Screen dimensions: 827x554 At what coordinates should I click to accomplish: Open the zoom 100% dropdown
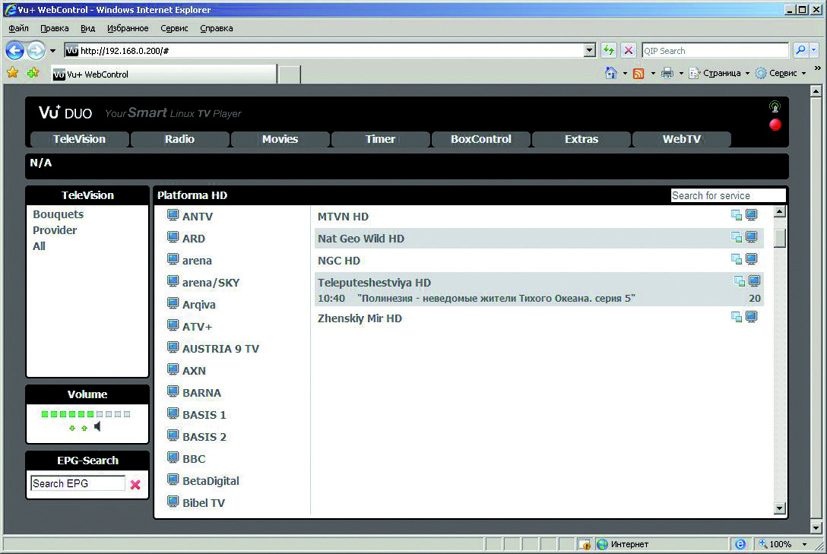804,544
